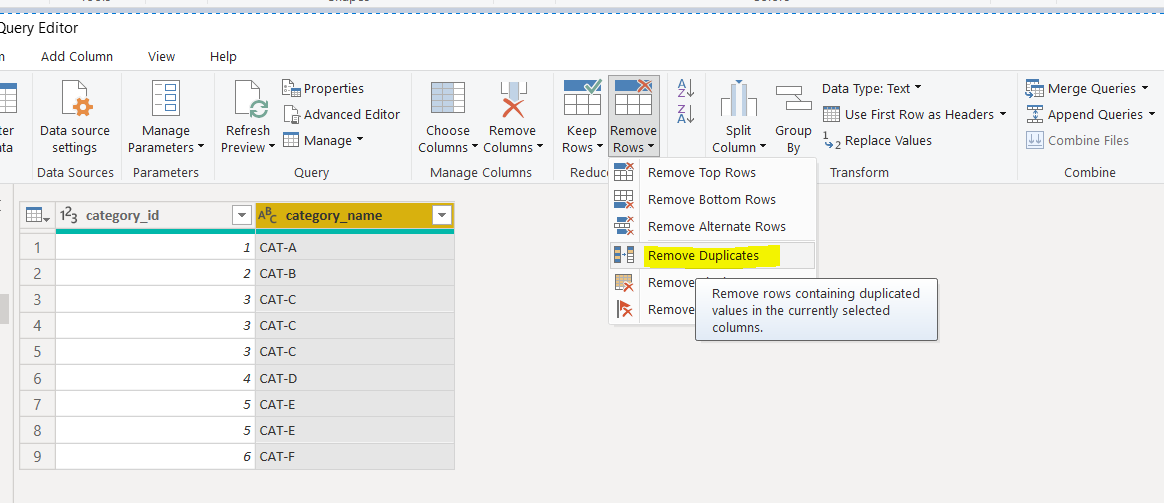Switch to the Add Column tab
The image size is (1164, 503).
tap(77, 56)
